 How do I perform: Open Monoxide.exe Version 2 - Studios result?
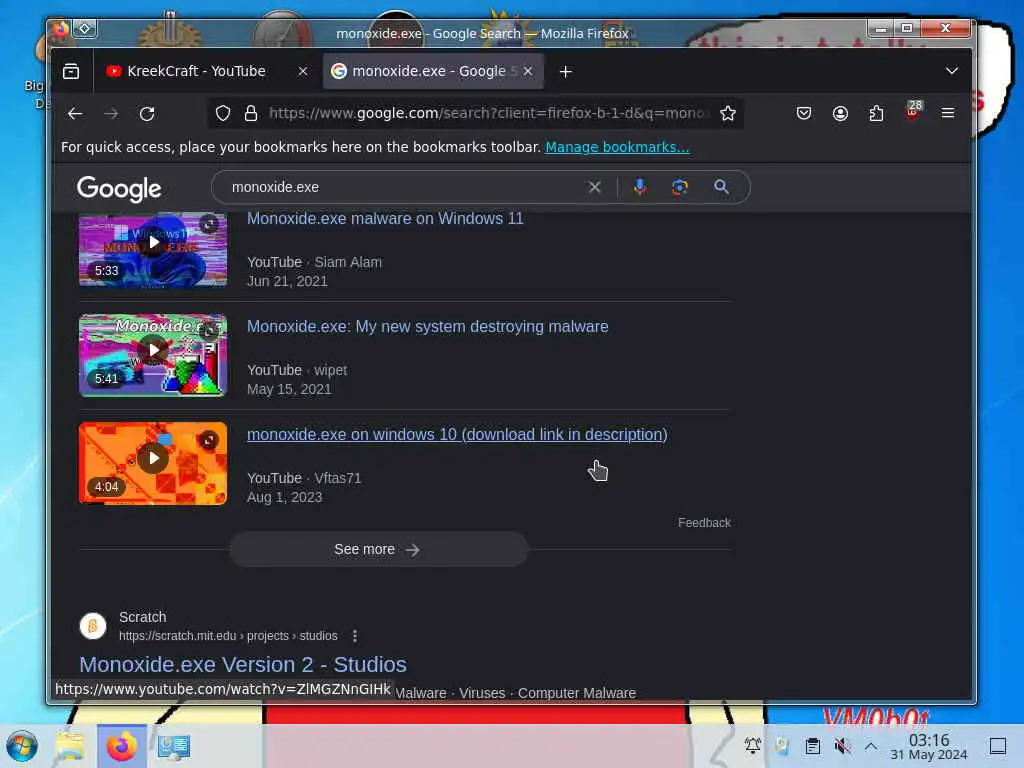click(243, 664)
